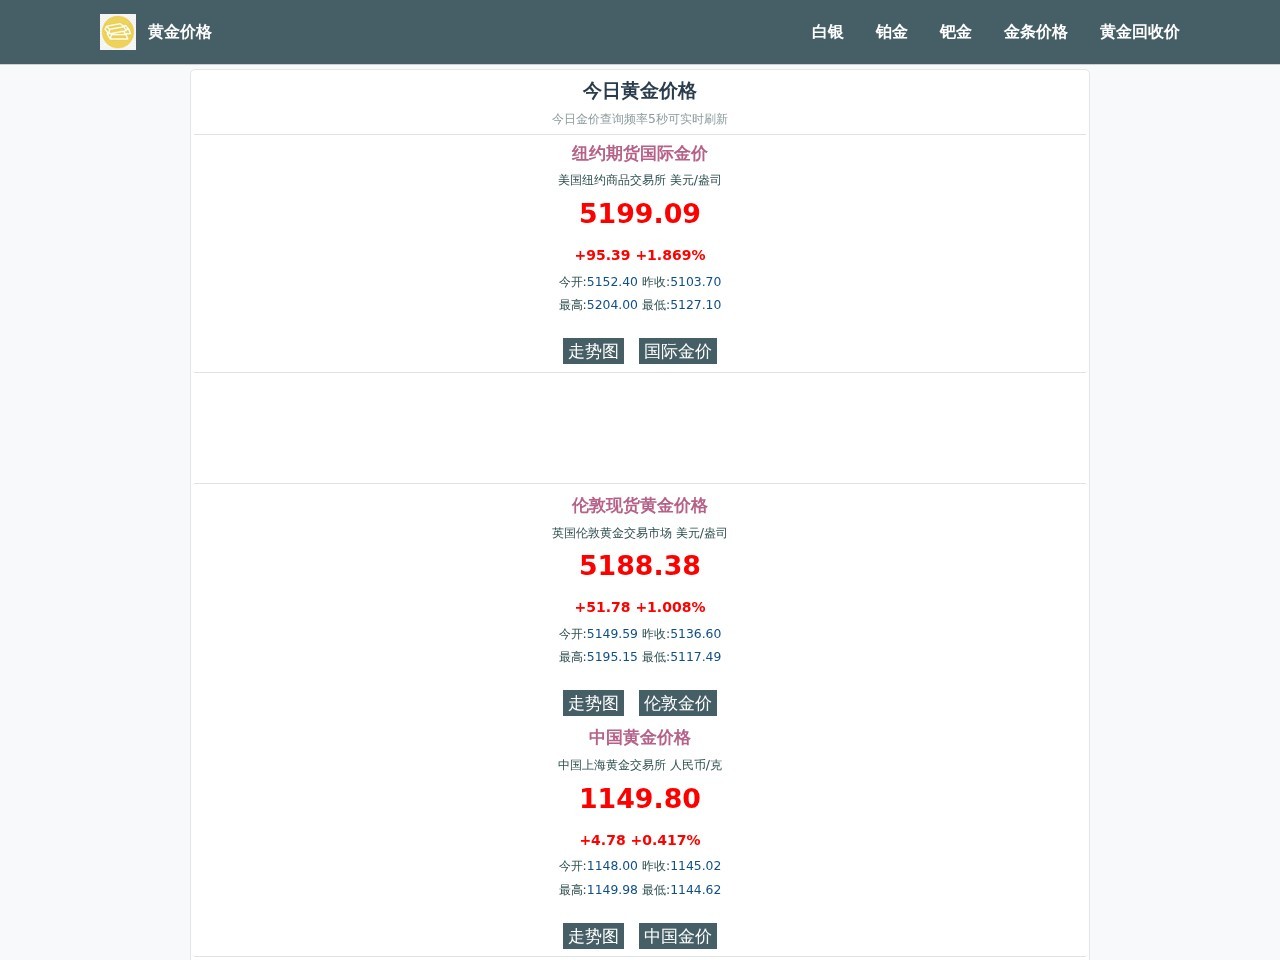The width and height of the screenshot is (1280, 960).
Task: Open the 伦敦现货黄金价格 section link
Action: click(x=639, y=506)
